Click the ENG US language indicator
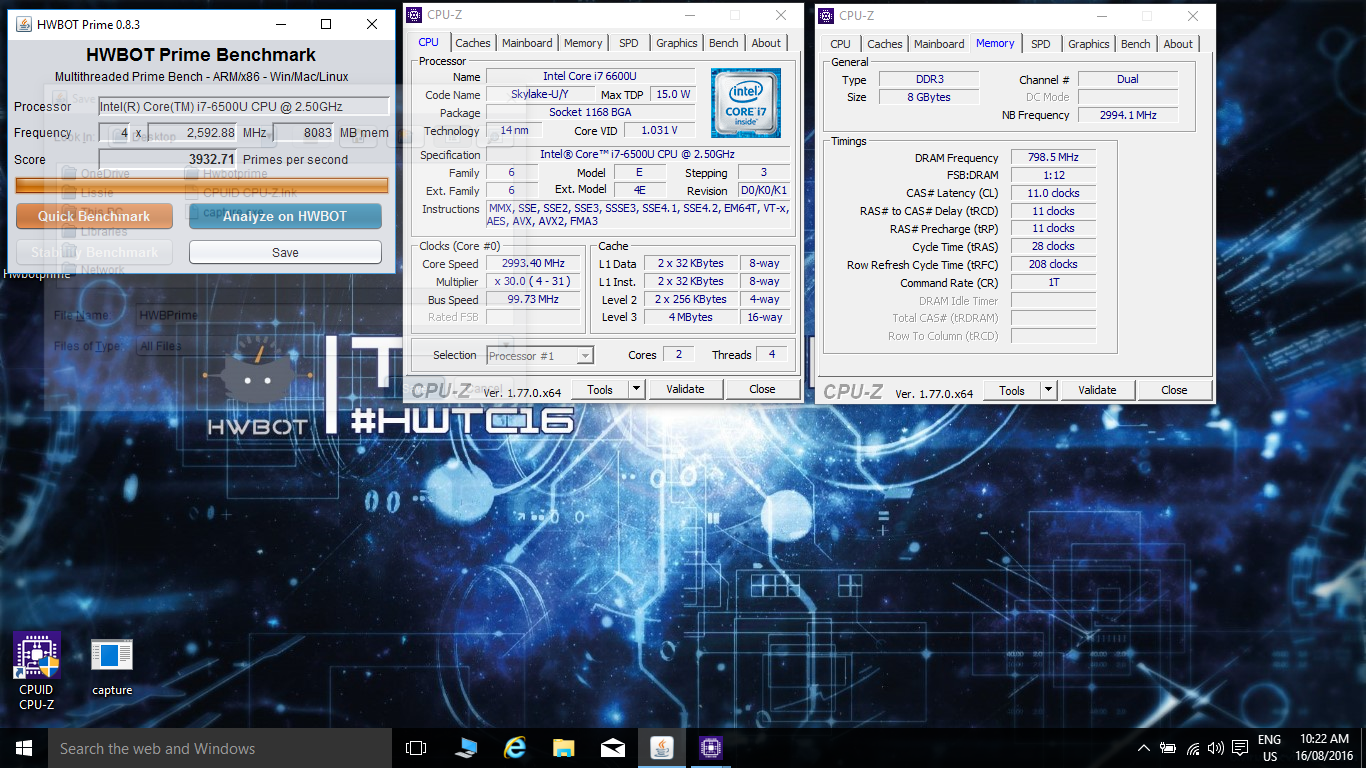 1269,748
